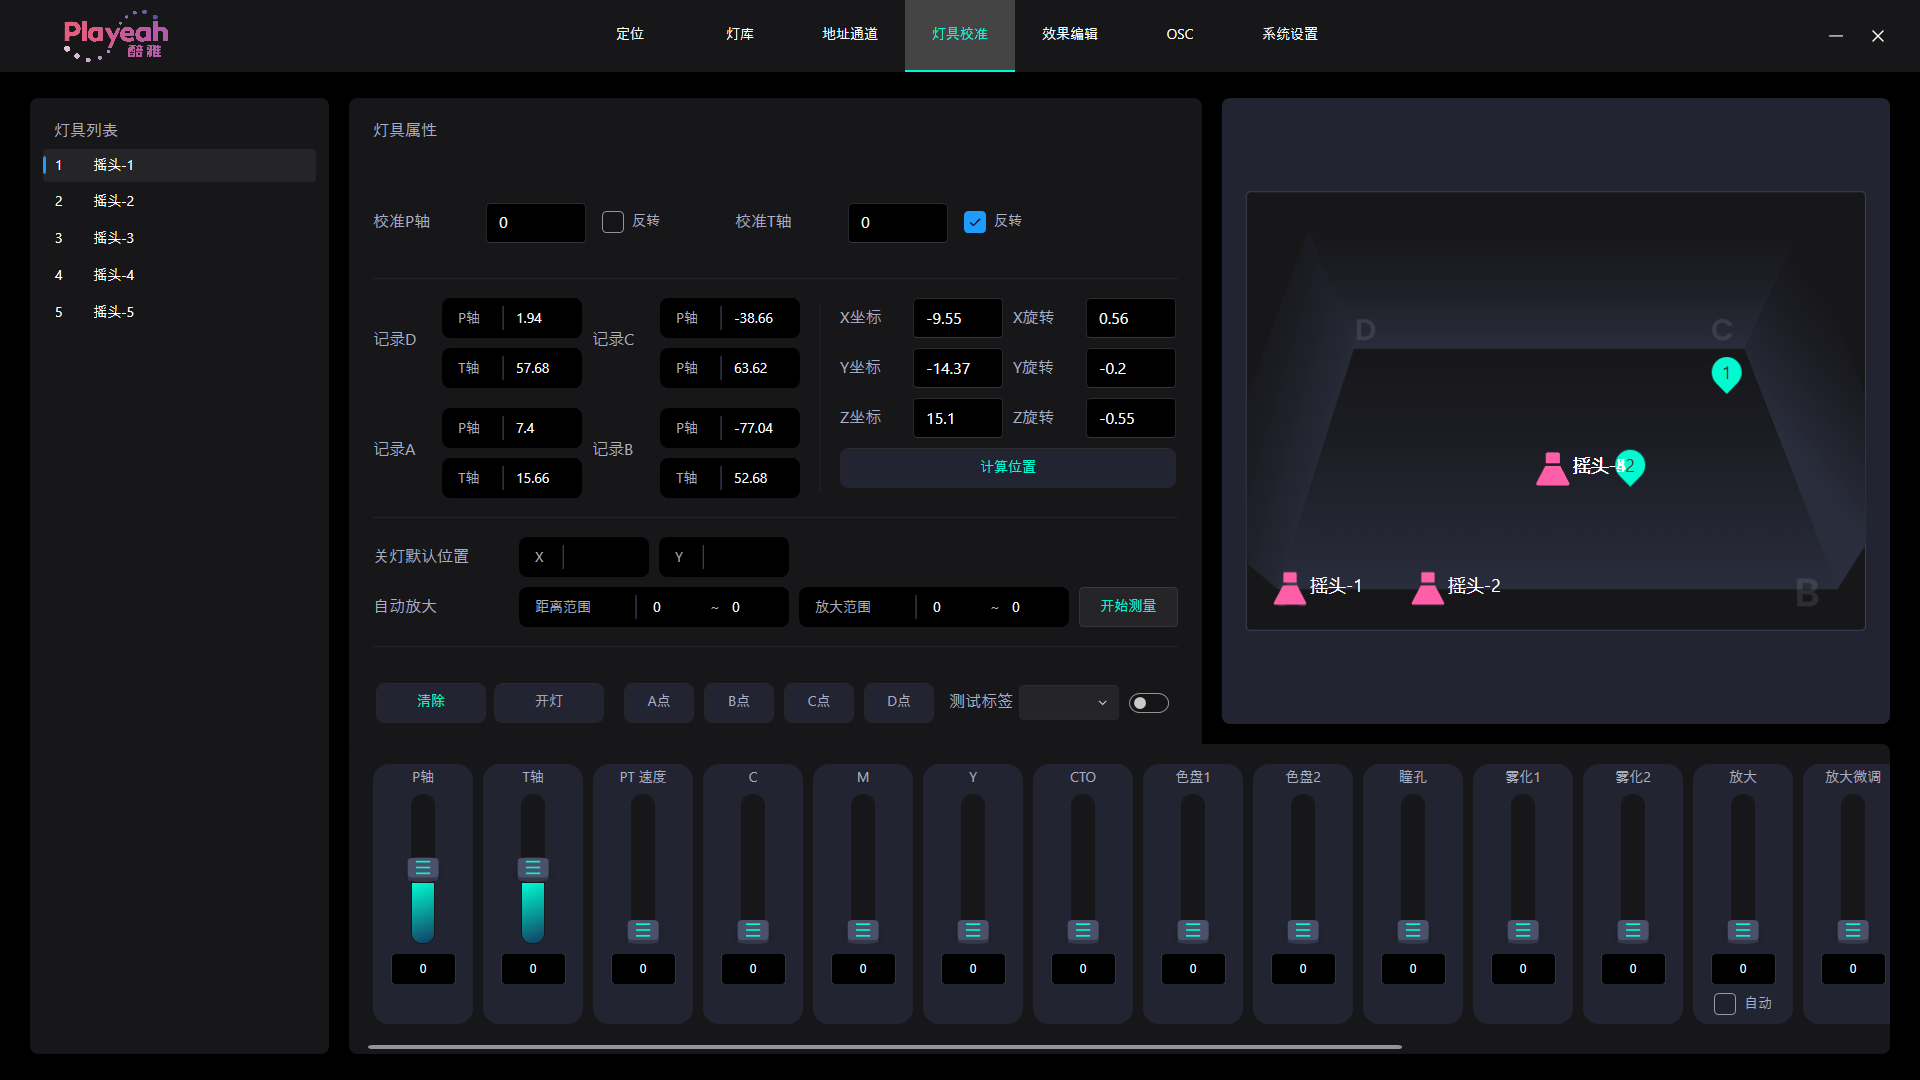Click the 放大 fader handle
This screenshot has width=1920, height=1080.
pos(1742,930)
